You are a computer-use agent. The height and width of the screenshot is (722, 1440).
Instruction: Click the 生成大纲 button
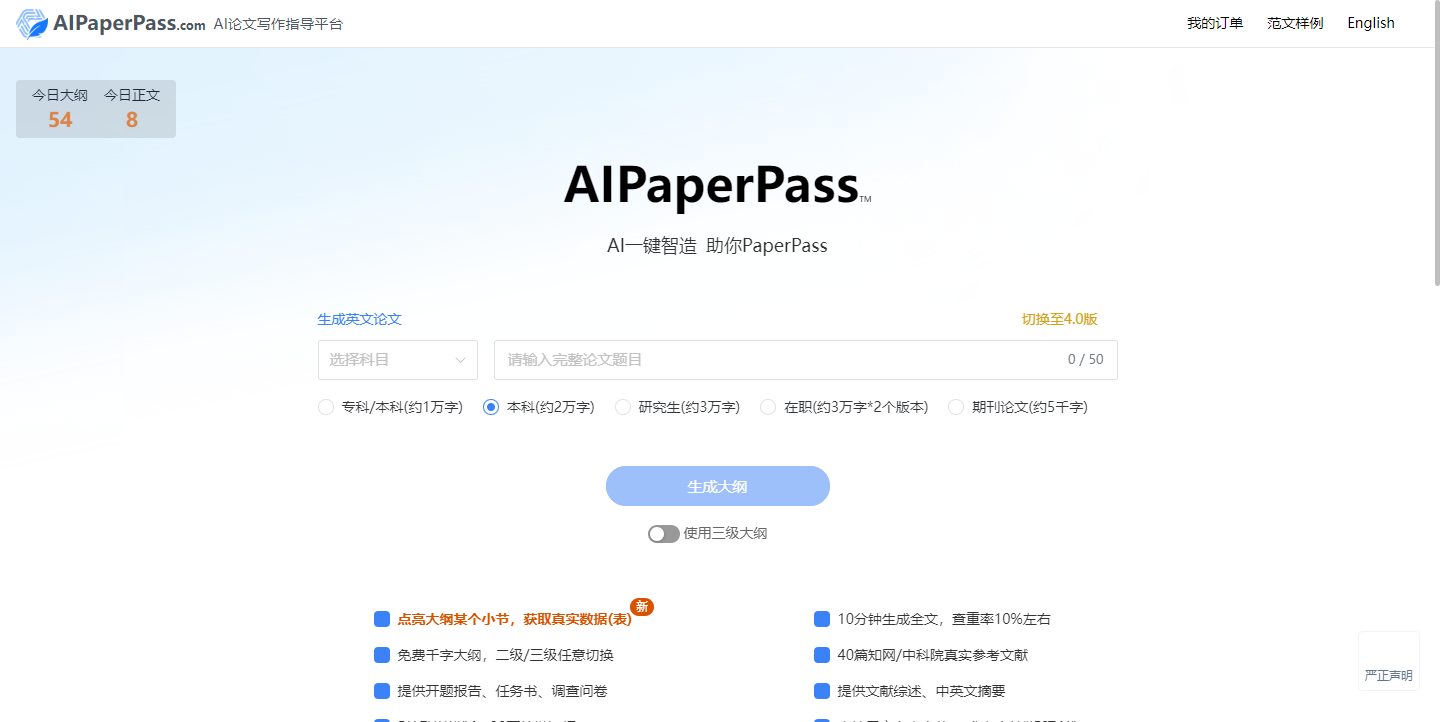(x=718, y=486)
